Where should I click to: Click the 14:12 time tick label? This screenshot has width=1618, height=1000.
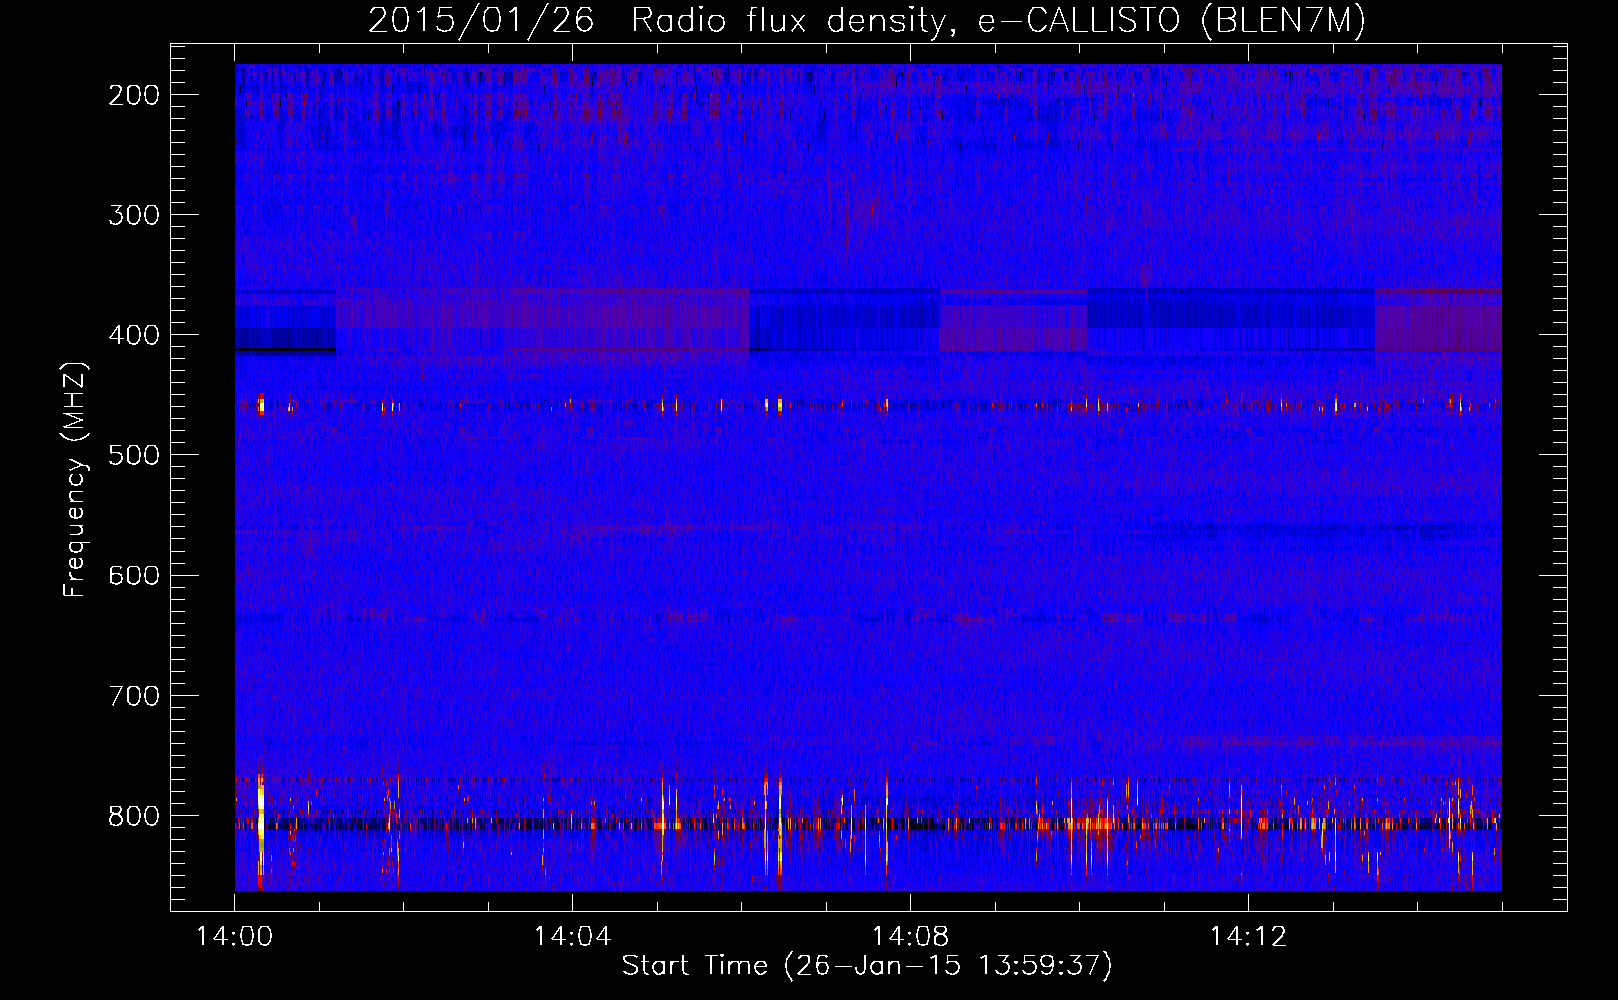[x=1248, y=937]
